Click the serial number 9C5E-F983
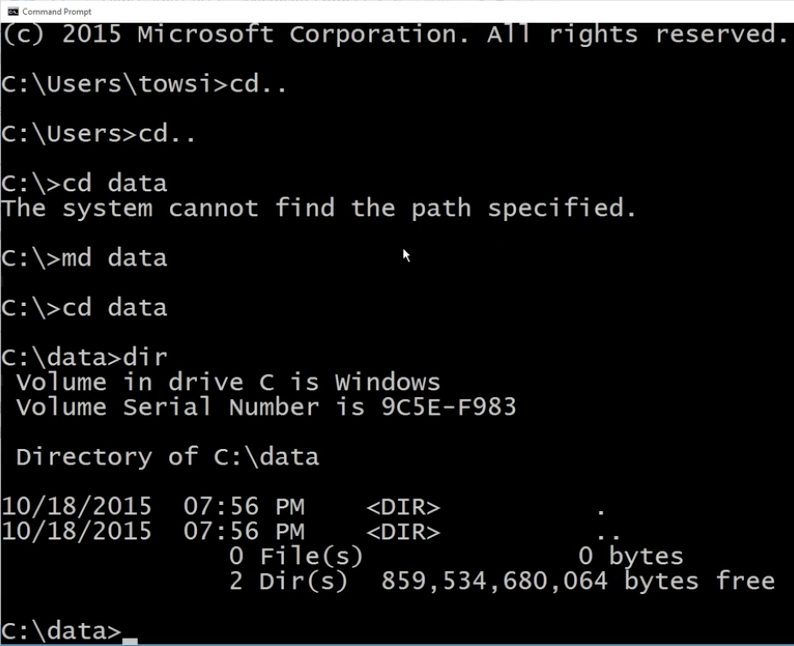Image resolution: width=794 pixels, height=646 pixels. pos(449,407)
